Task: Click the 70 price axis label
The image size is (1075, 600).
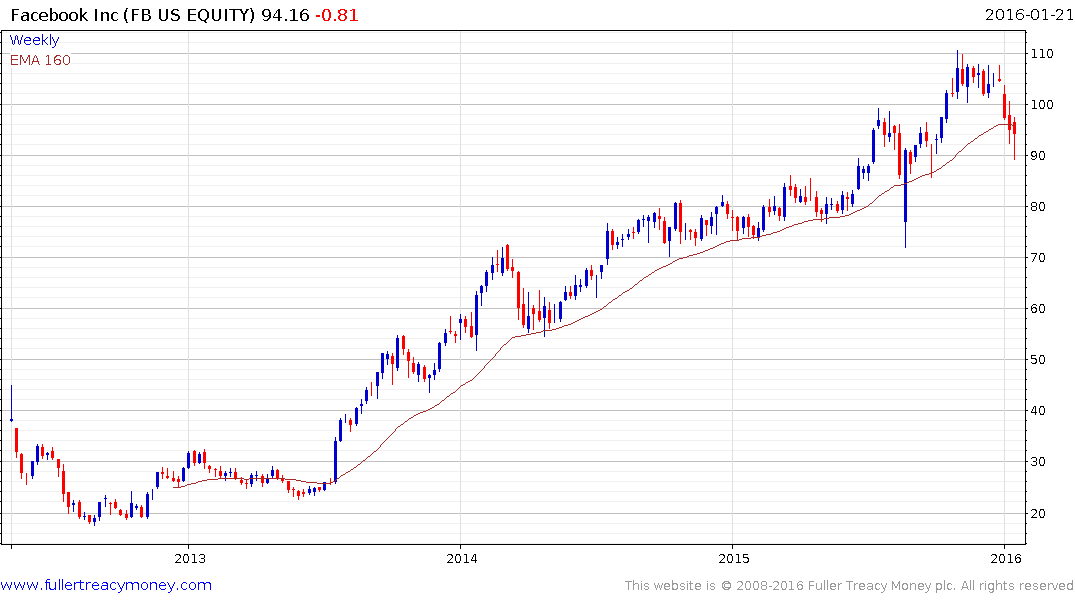Action: click(x=1038, y=258)
